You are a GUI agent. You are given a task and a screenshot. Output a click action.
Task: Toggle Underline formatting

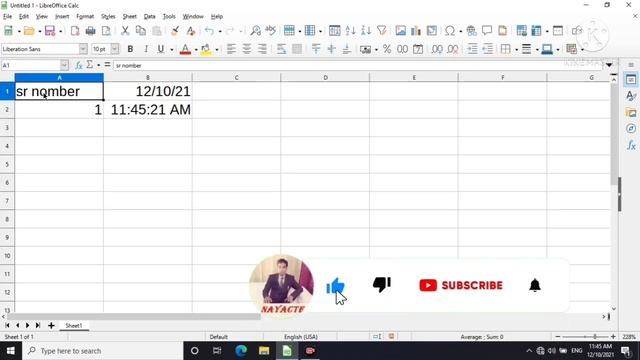click(161, 49)
